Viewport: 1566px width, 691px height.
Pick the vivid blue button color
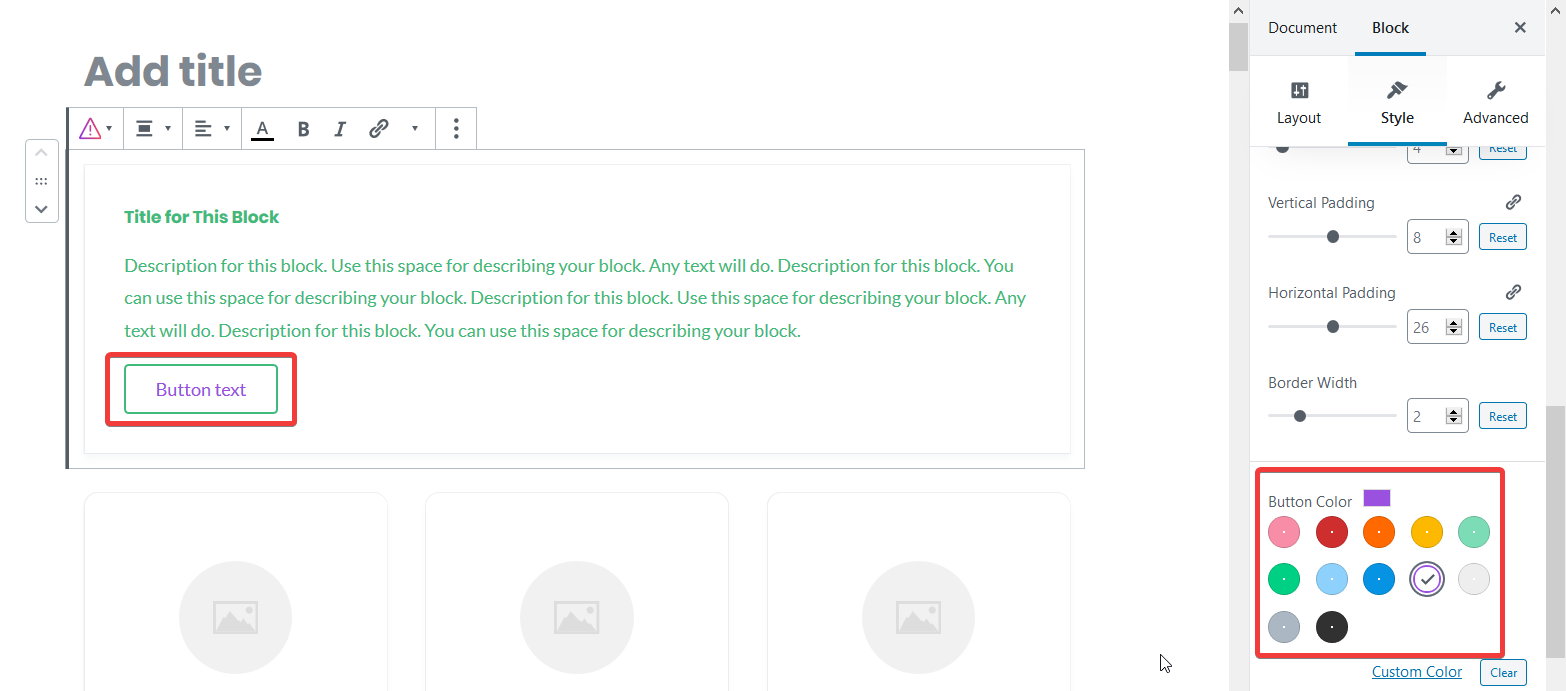(1379, 579)
